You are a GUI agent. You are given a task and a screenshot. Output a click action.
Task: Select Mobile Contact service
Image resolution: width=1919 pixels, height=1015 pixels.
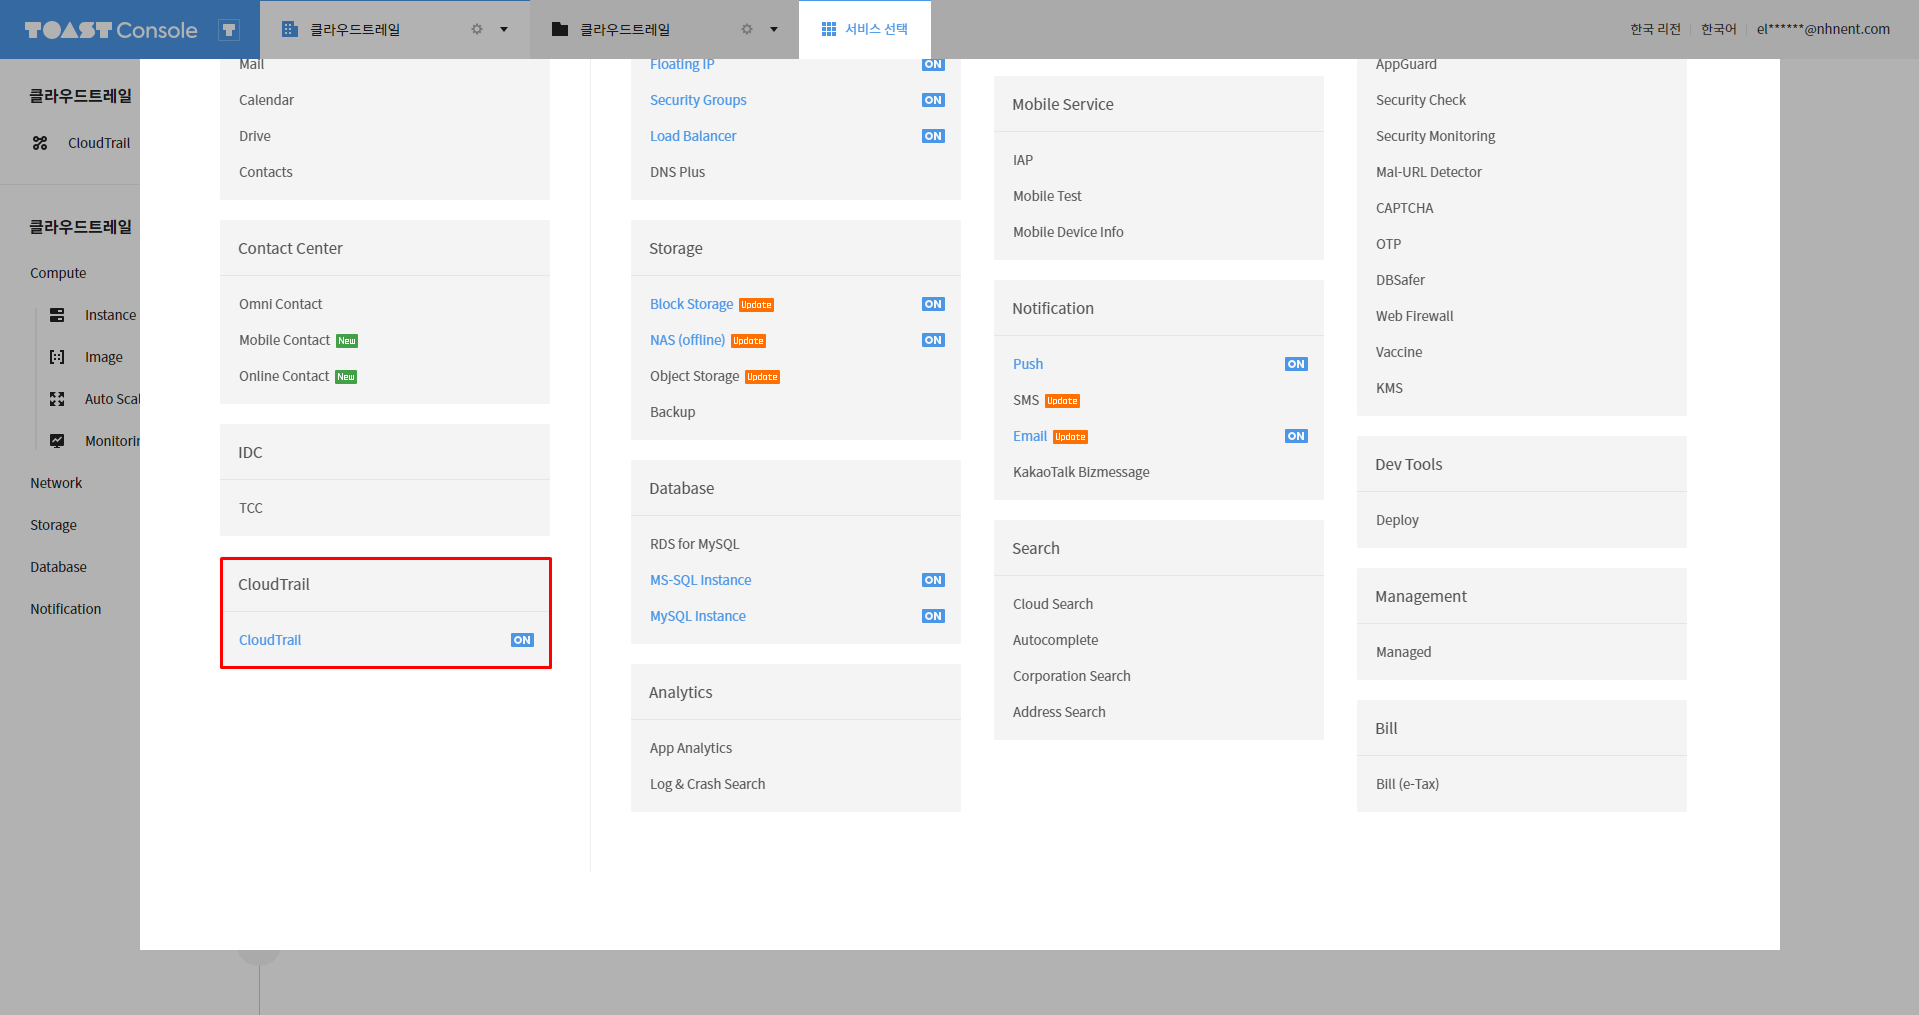[284, 340]
